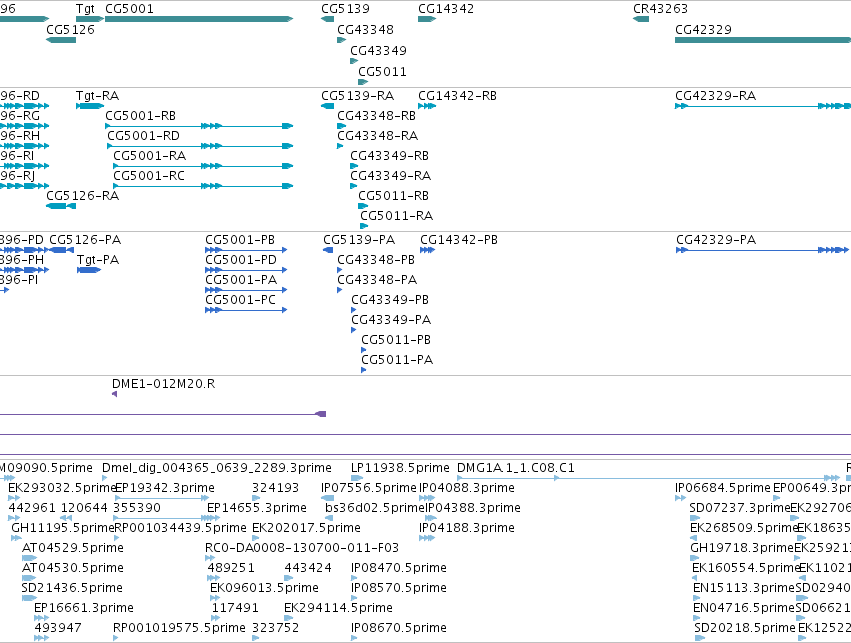
Task: Click the LP11938.5prime EST
Action: pyautogui.click(x=401, y=468)
